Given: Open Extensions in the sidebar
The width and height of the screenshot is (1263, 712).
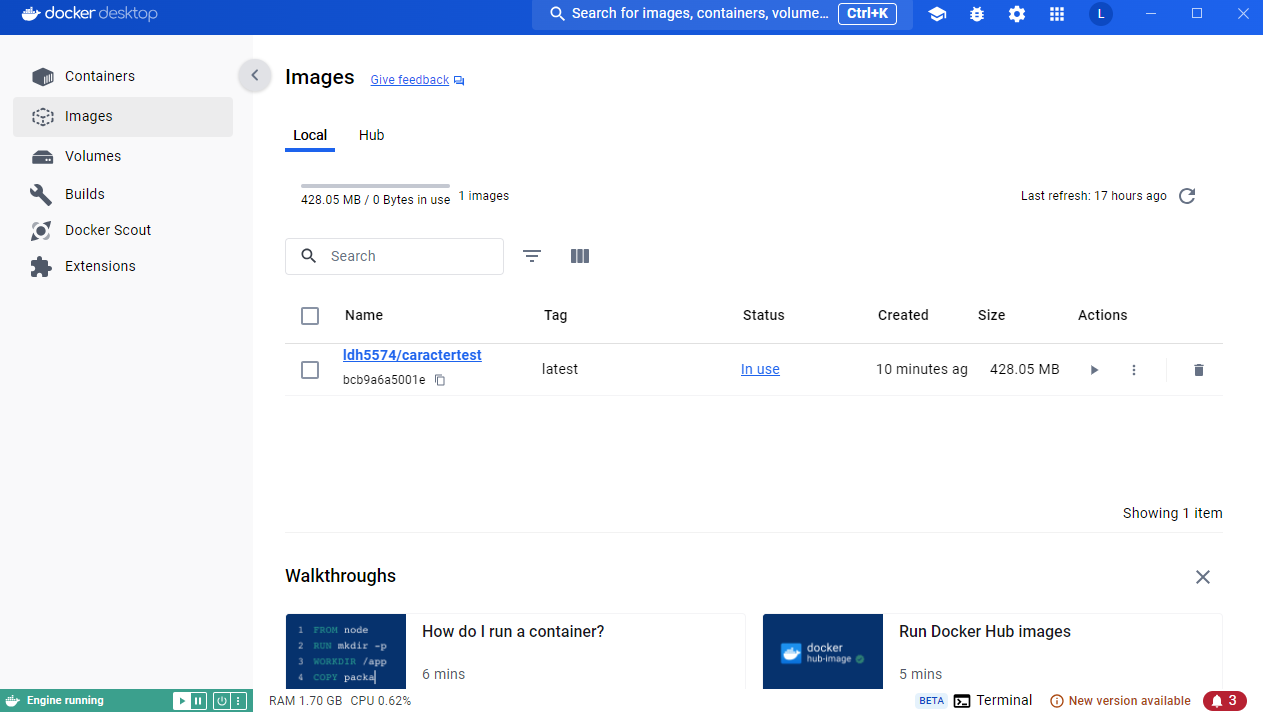Looking at the screenshot, I should (x=123, y=266).
